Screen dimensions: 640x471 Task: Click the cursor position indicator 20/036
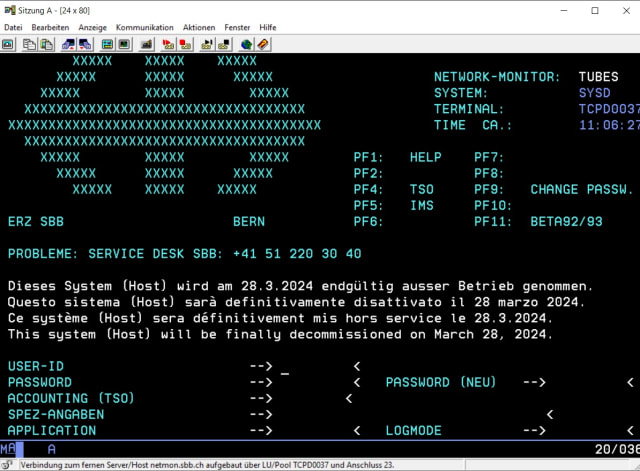[x=617, y=449]
